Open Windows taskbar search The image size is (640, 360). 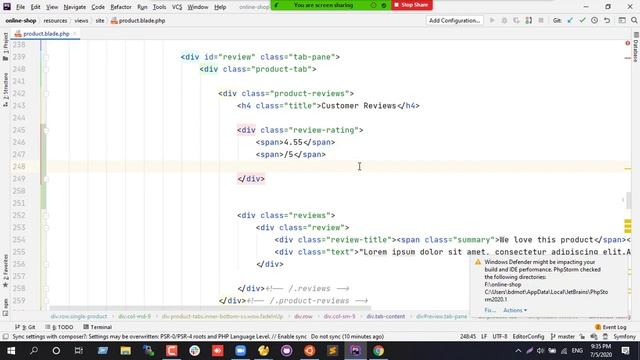point(34,351)
